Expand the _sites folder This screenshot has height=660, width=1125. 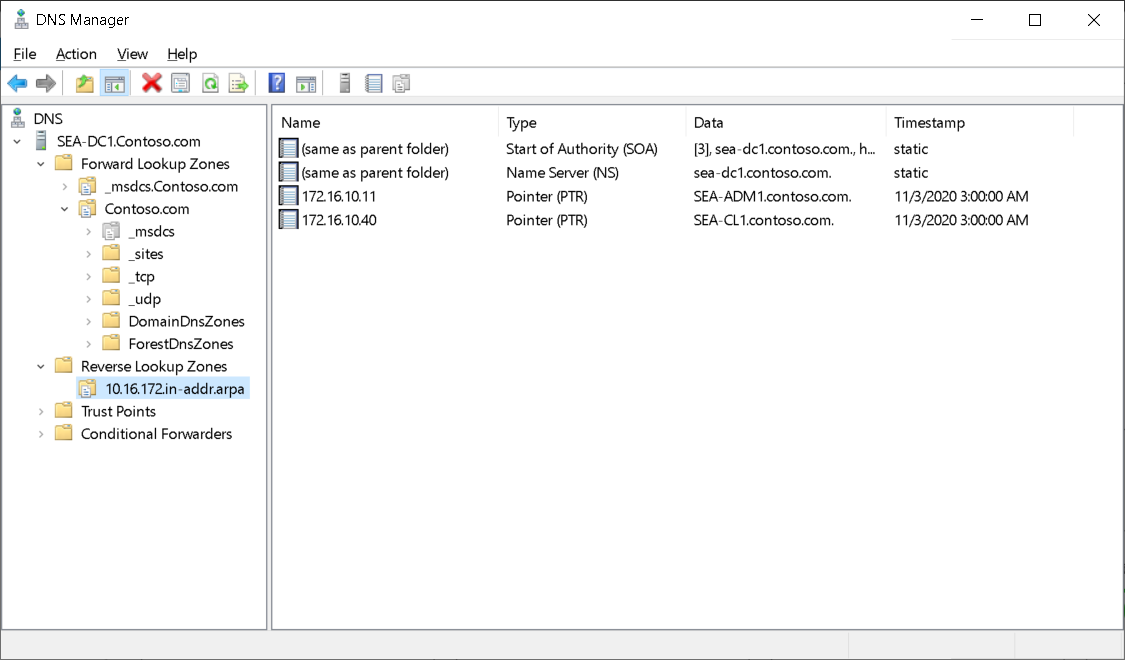pyautogui.click(x=88, y=254)
